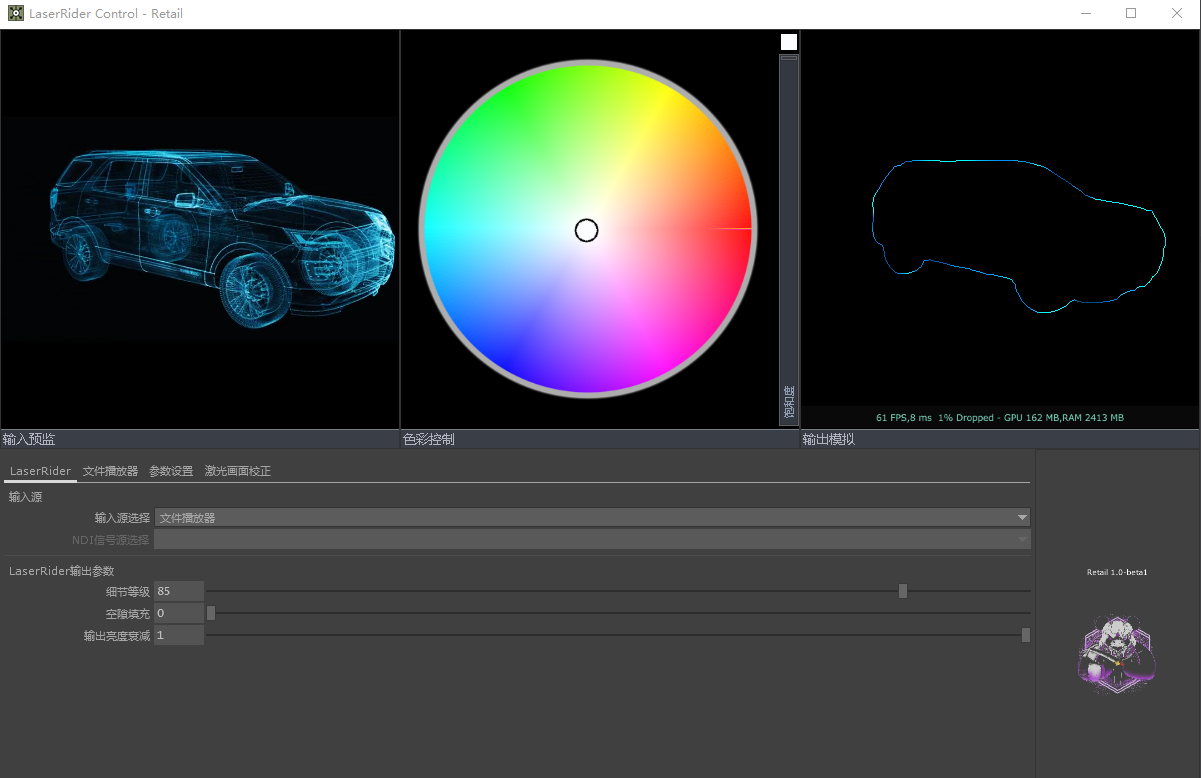Click the Retail 1.0-beta1 version text
This screenshot has width=1201, height=778.
pos(1117,572)
